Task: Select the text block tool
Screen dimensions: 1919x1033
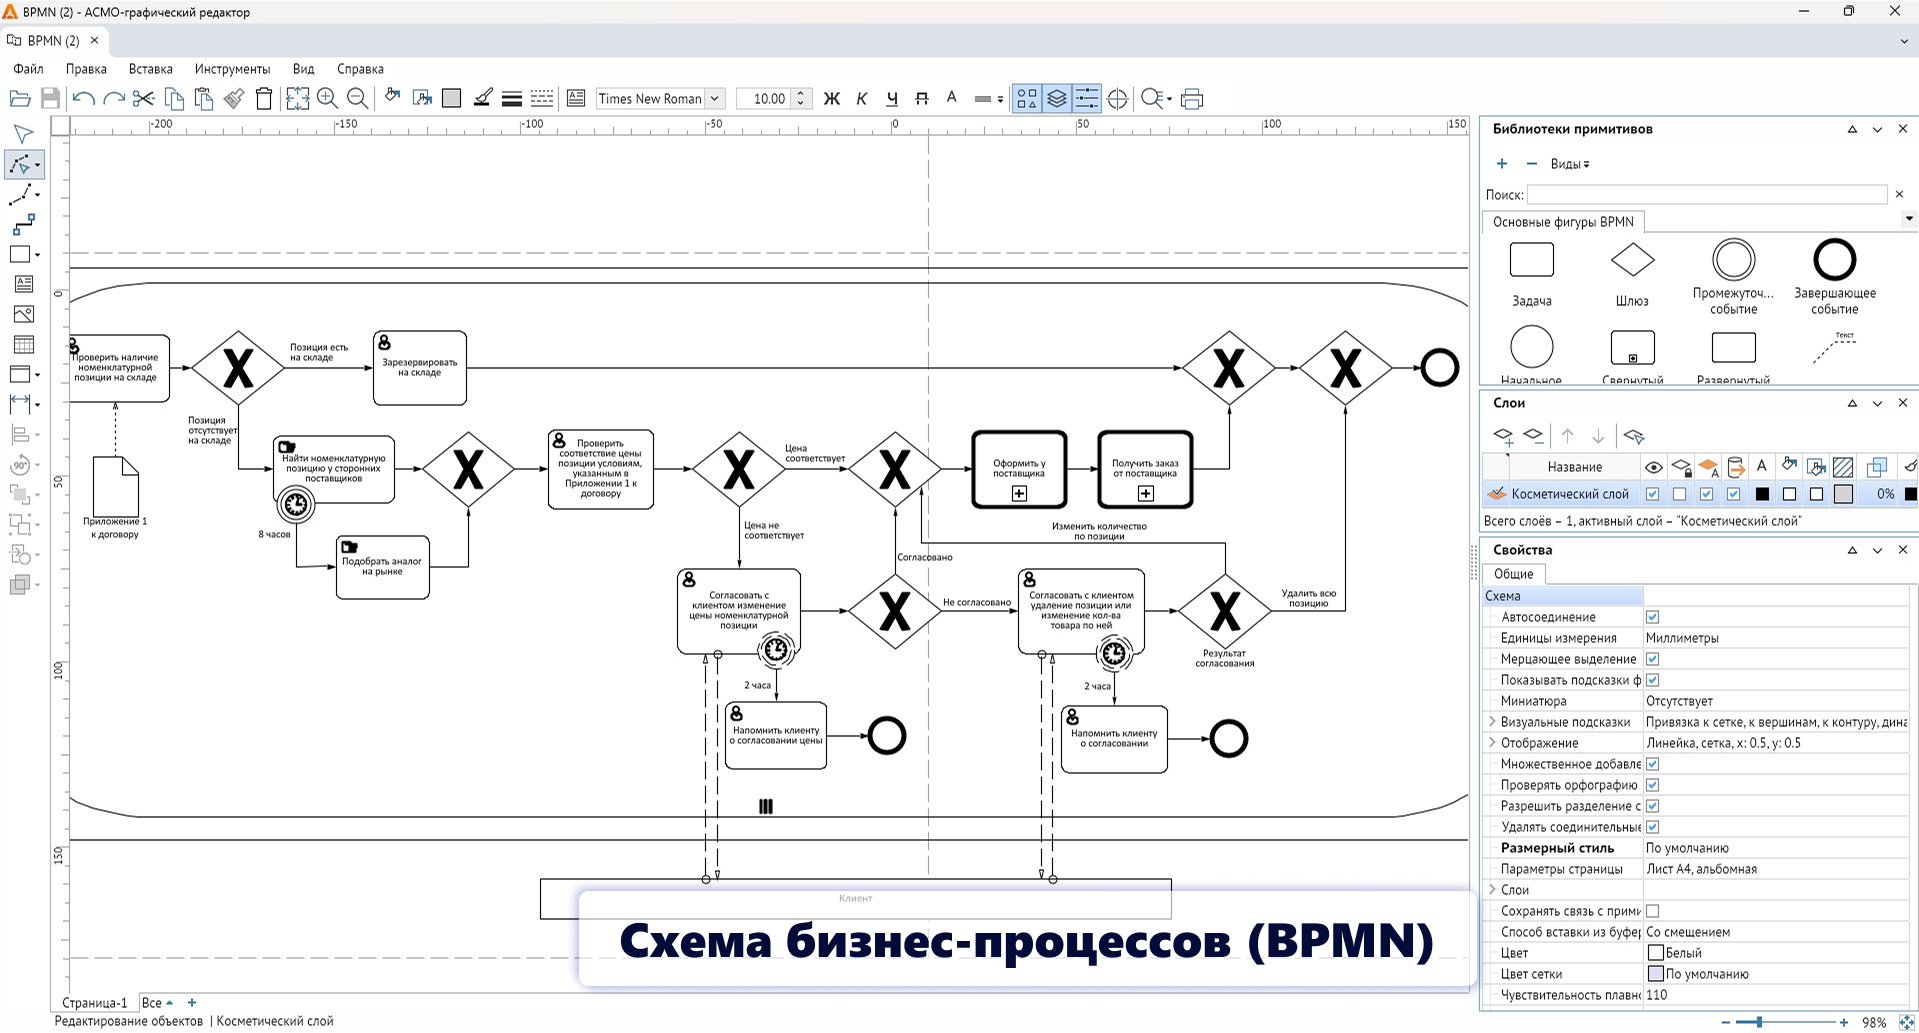Action: (x=23, y=284)
